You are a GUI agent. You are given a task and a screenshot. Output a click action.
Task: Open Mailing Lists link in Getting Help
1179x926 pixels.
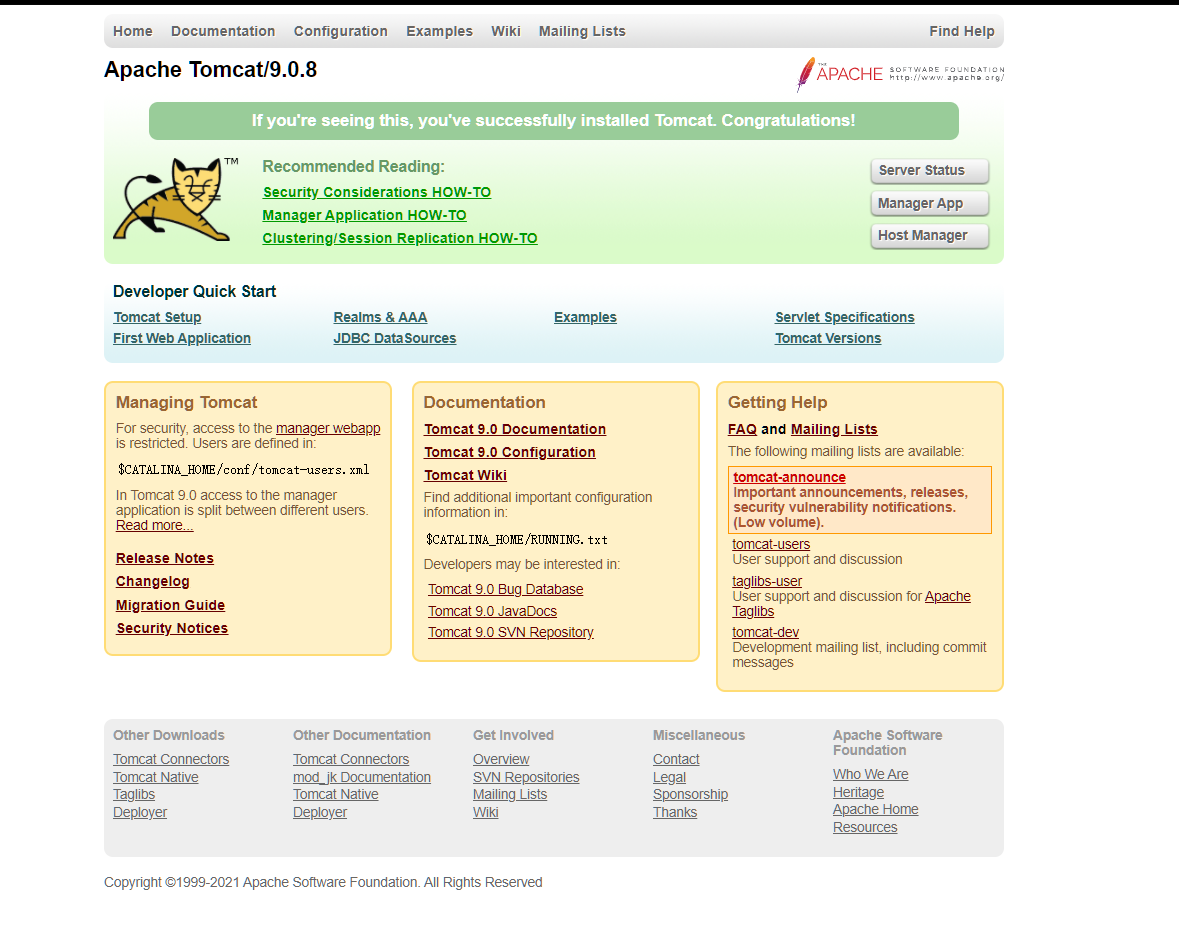(x=834, y=429)
